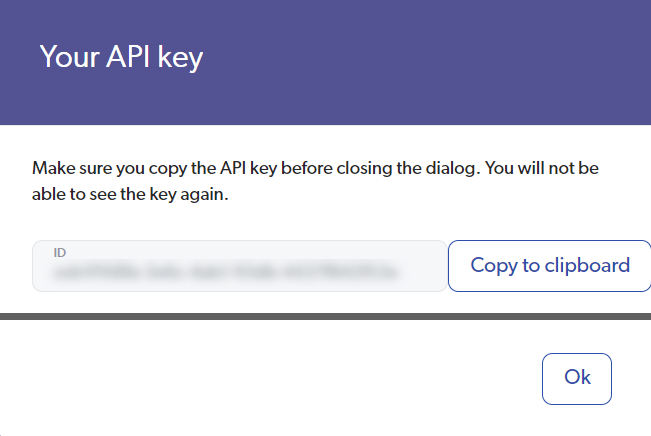Focus the read-only API key text box
Viewport: 651px width, 436px height.
239,266
